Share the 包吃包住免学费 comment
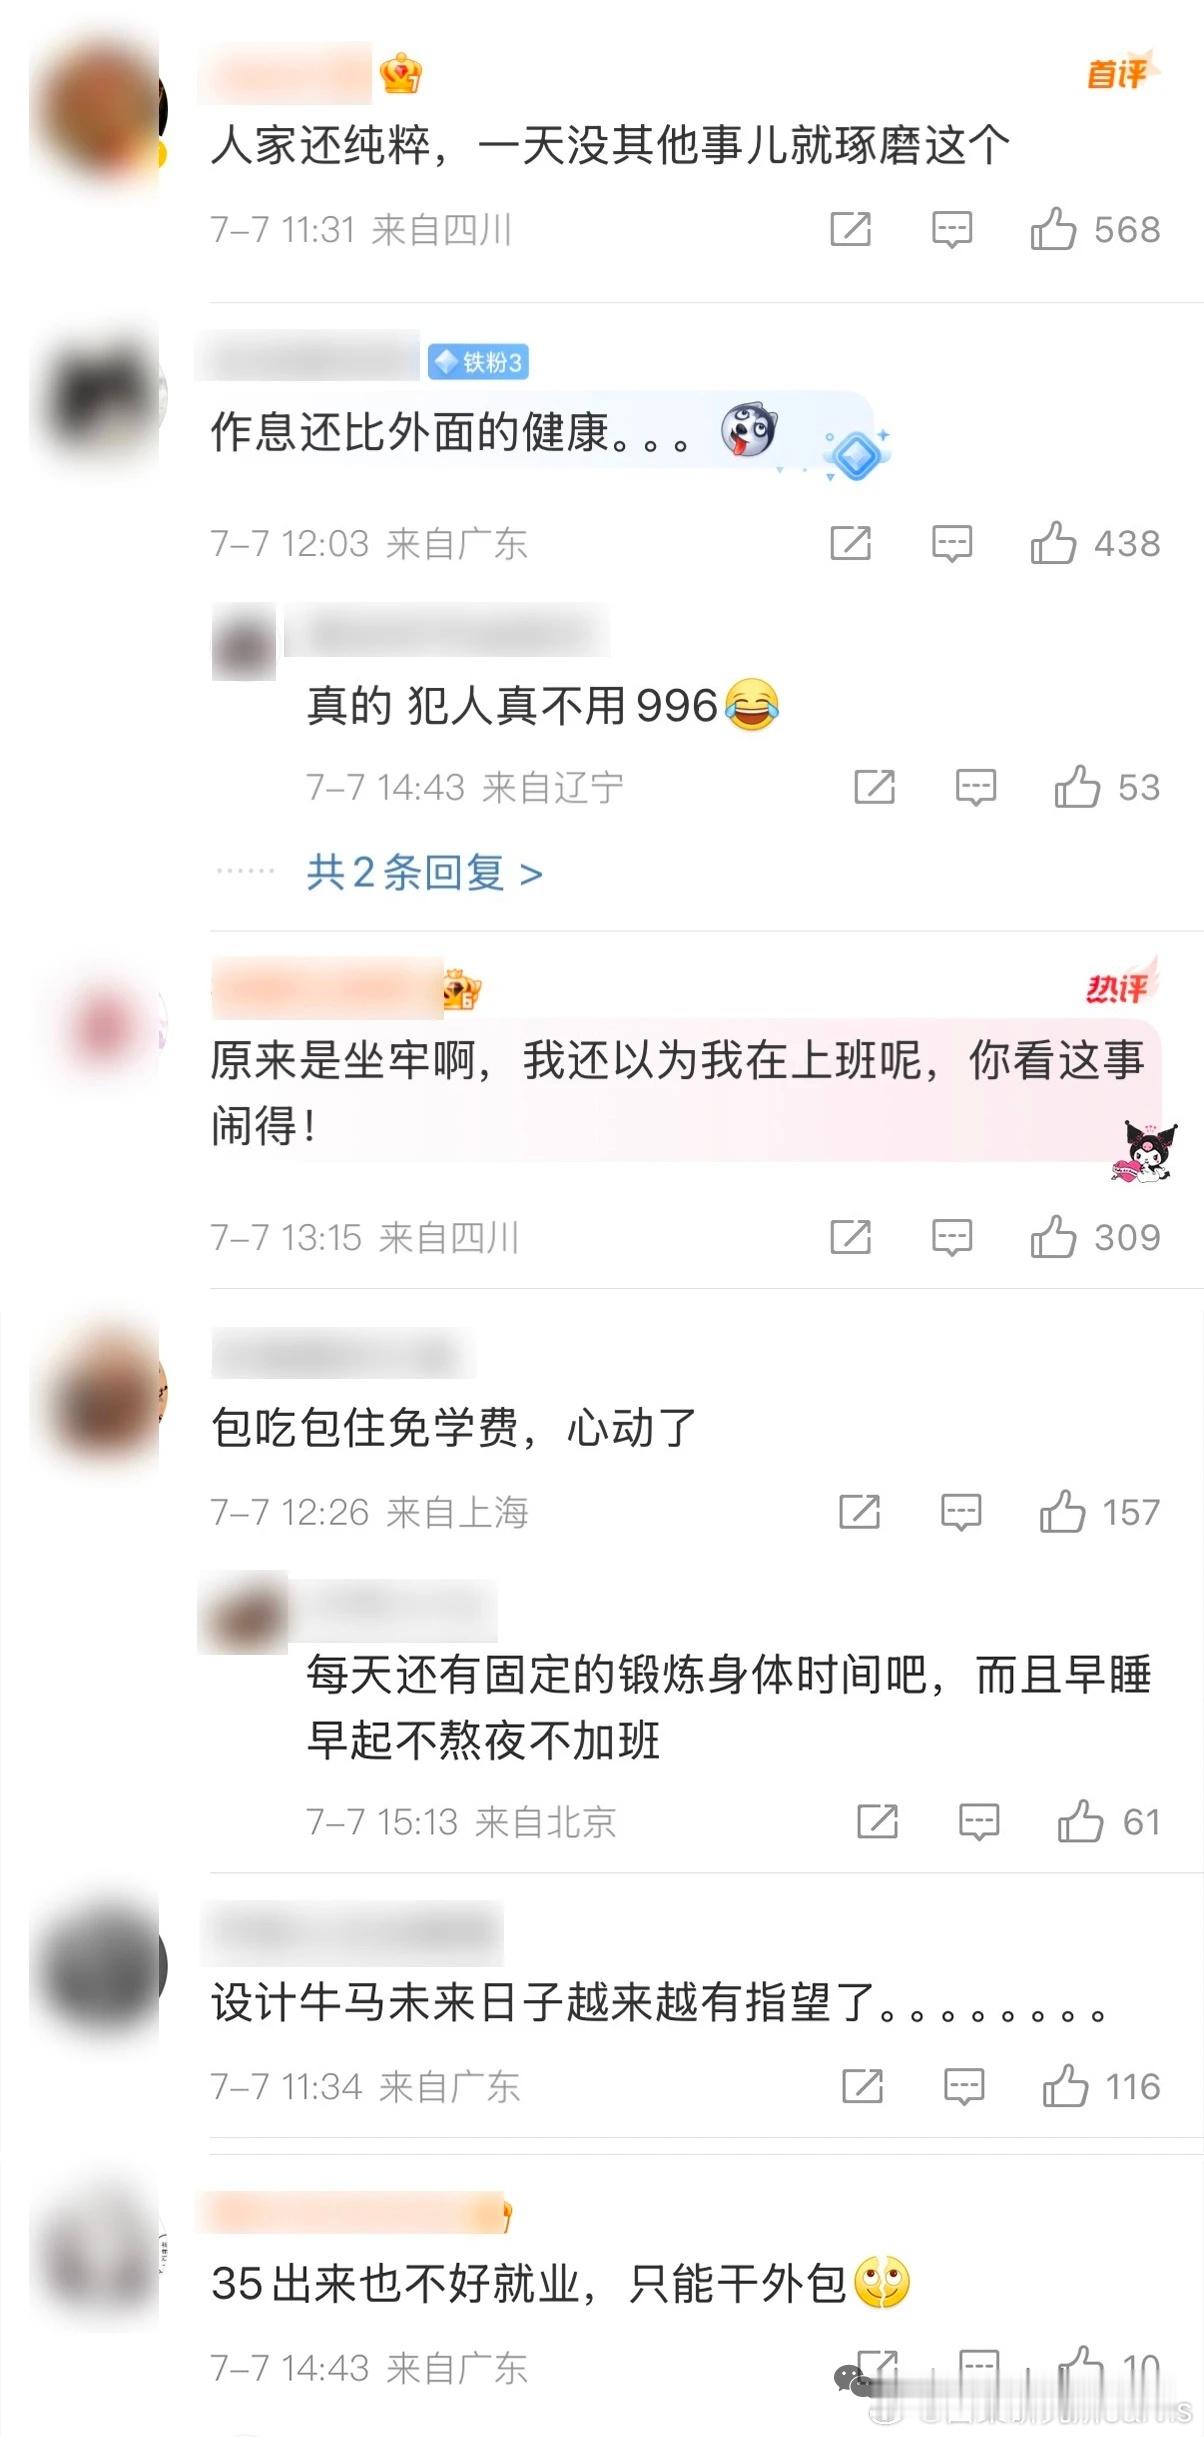Viewport: 1204px width, 2437px height. (x=859, y=1512)
